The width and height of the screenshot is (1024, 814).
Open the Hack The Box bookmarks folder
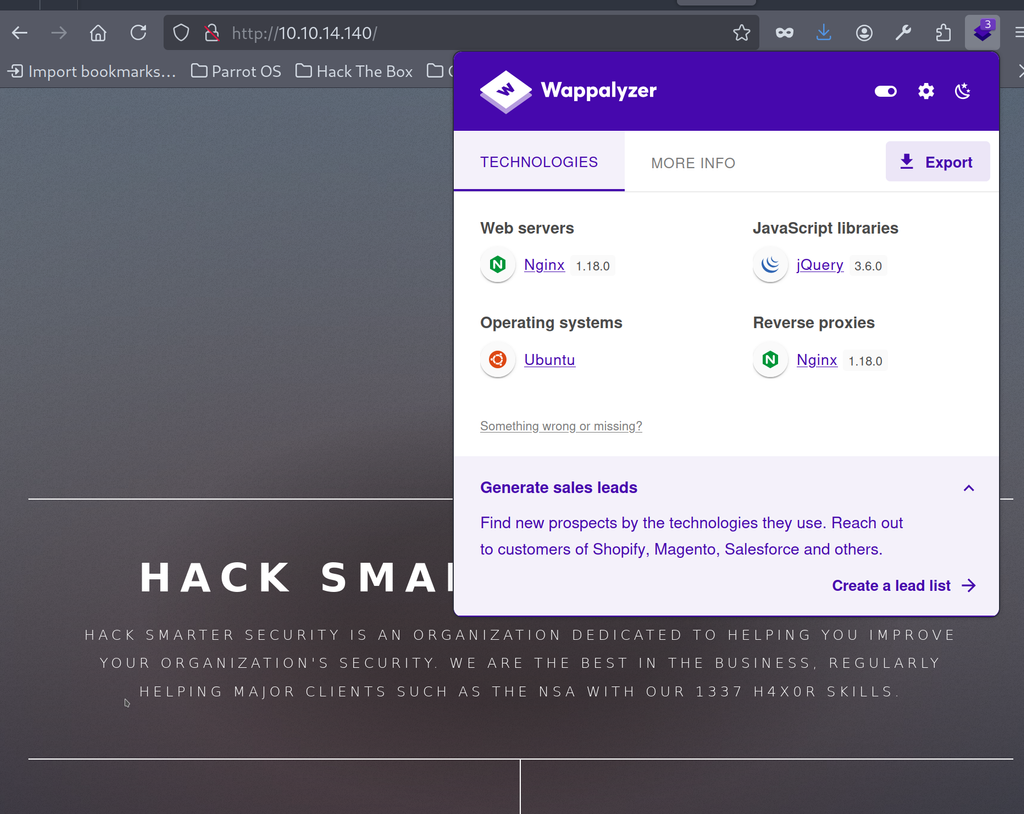click(354, 71)
